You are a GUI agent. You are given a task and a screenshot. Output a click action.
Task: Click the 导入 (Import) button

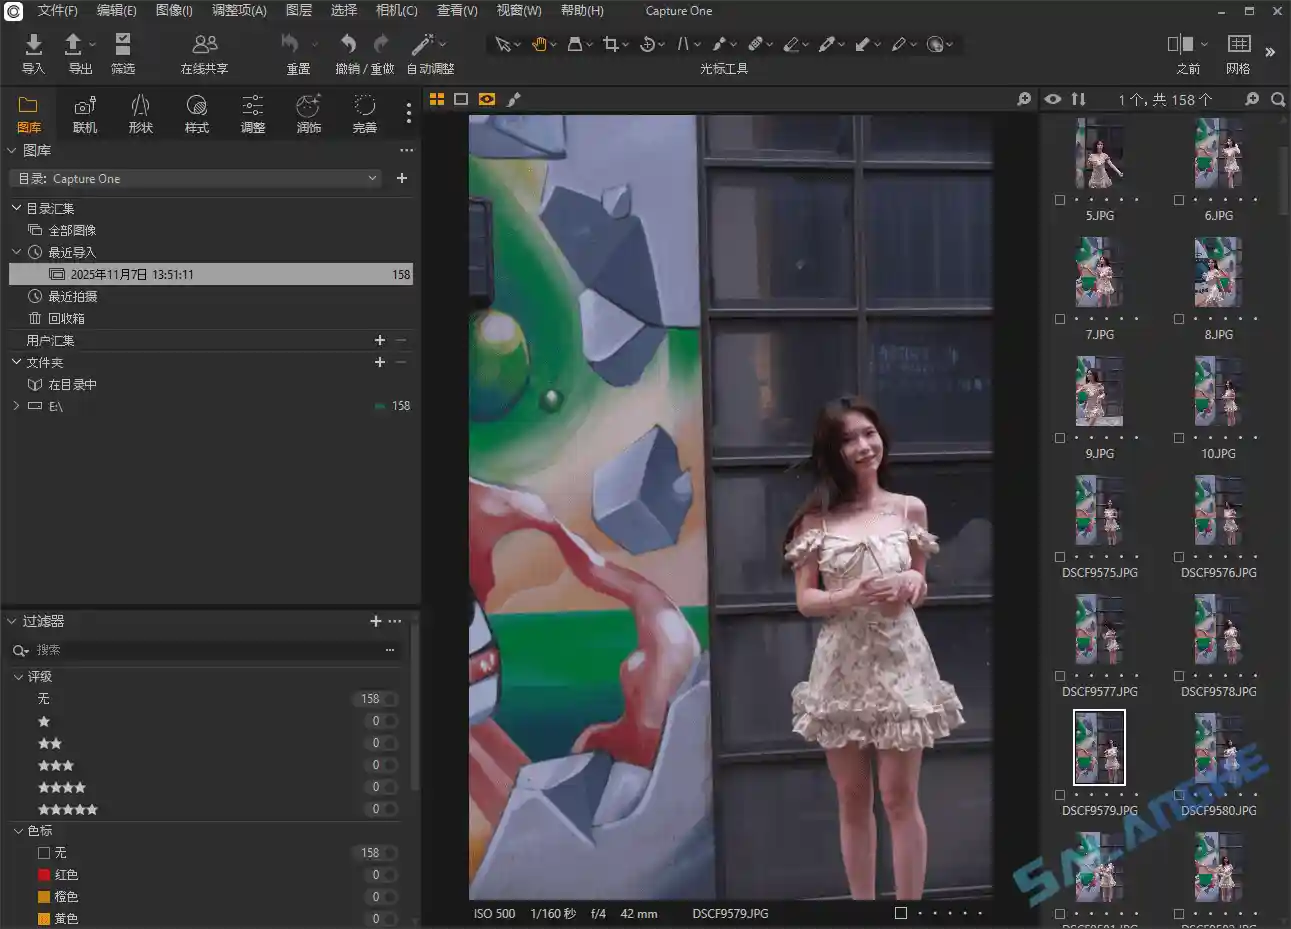33,52
